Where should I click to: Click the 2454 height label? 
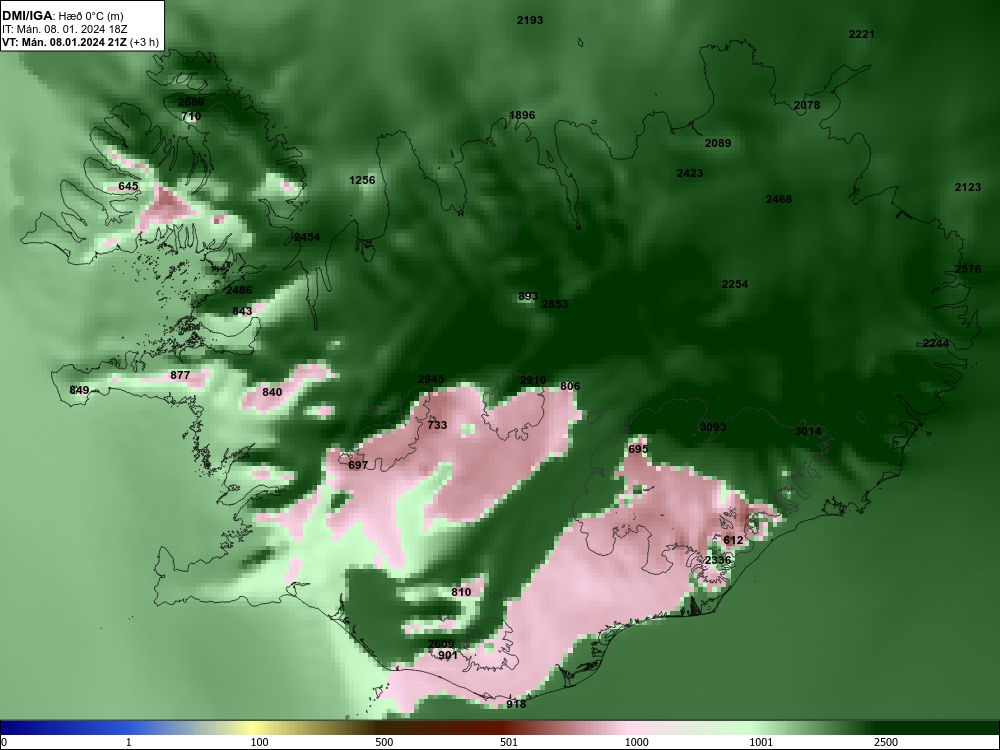pyautogui.click(x=307, y=237)
